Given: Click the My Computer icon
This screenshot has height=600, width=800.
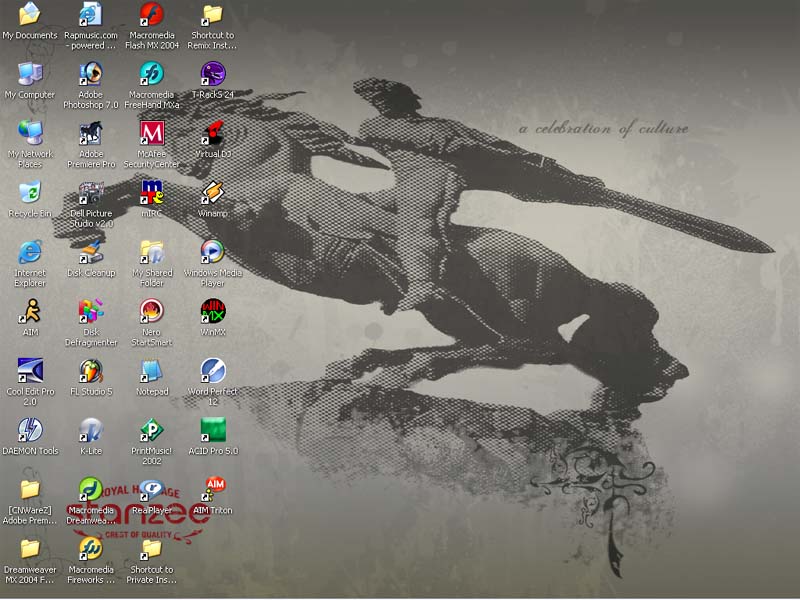Looking at the screenshot, I should pyautogui.click(x=30, y=74).
